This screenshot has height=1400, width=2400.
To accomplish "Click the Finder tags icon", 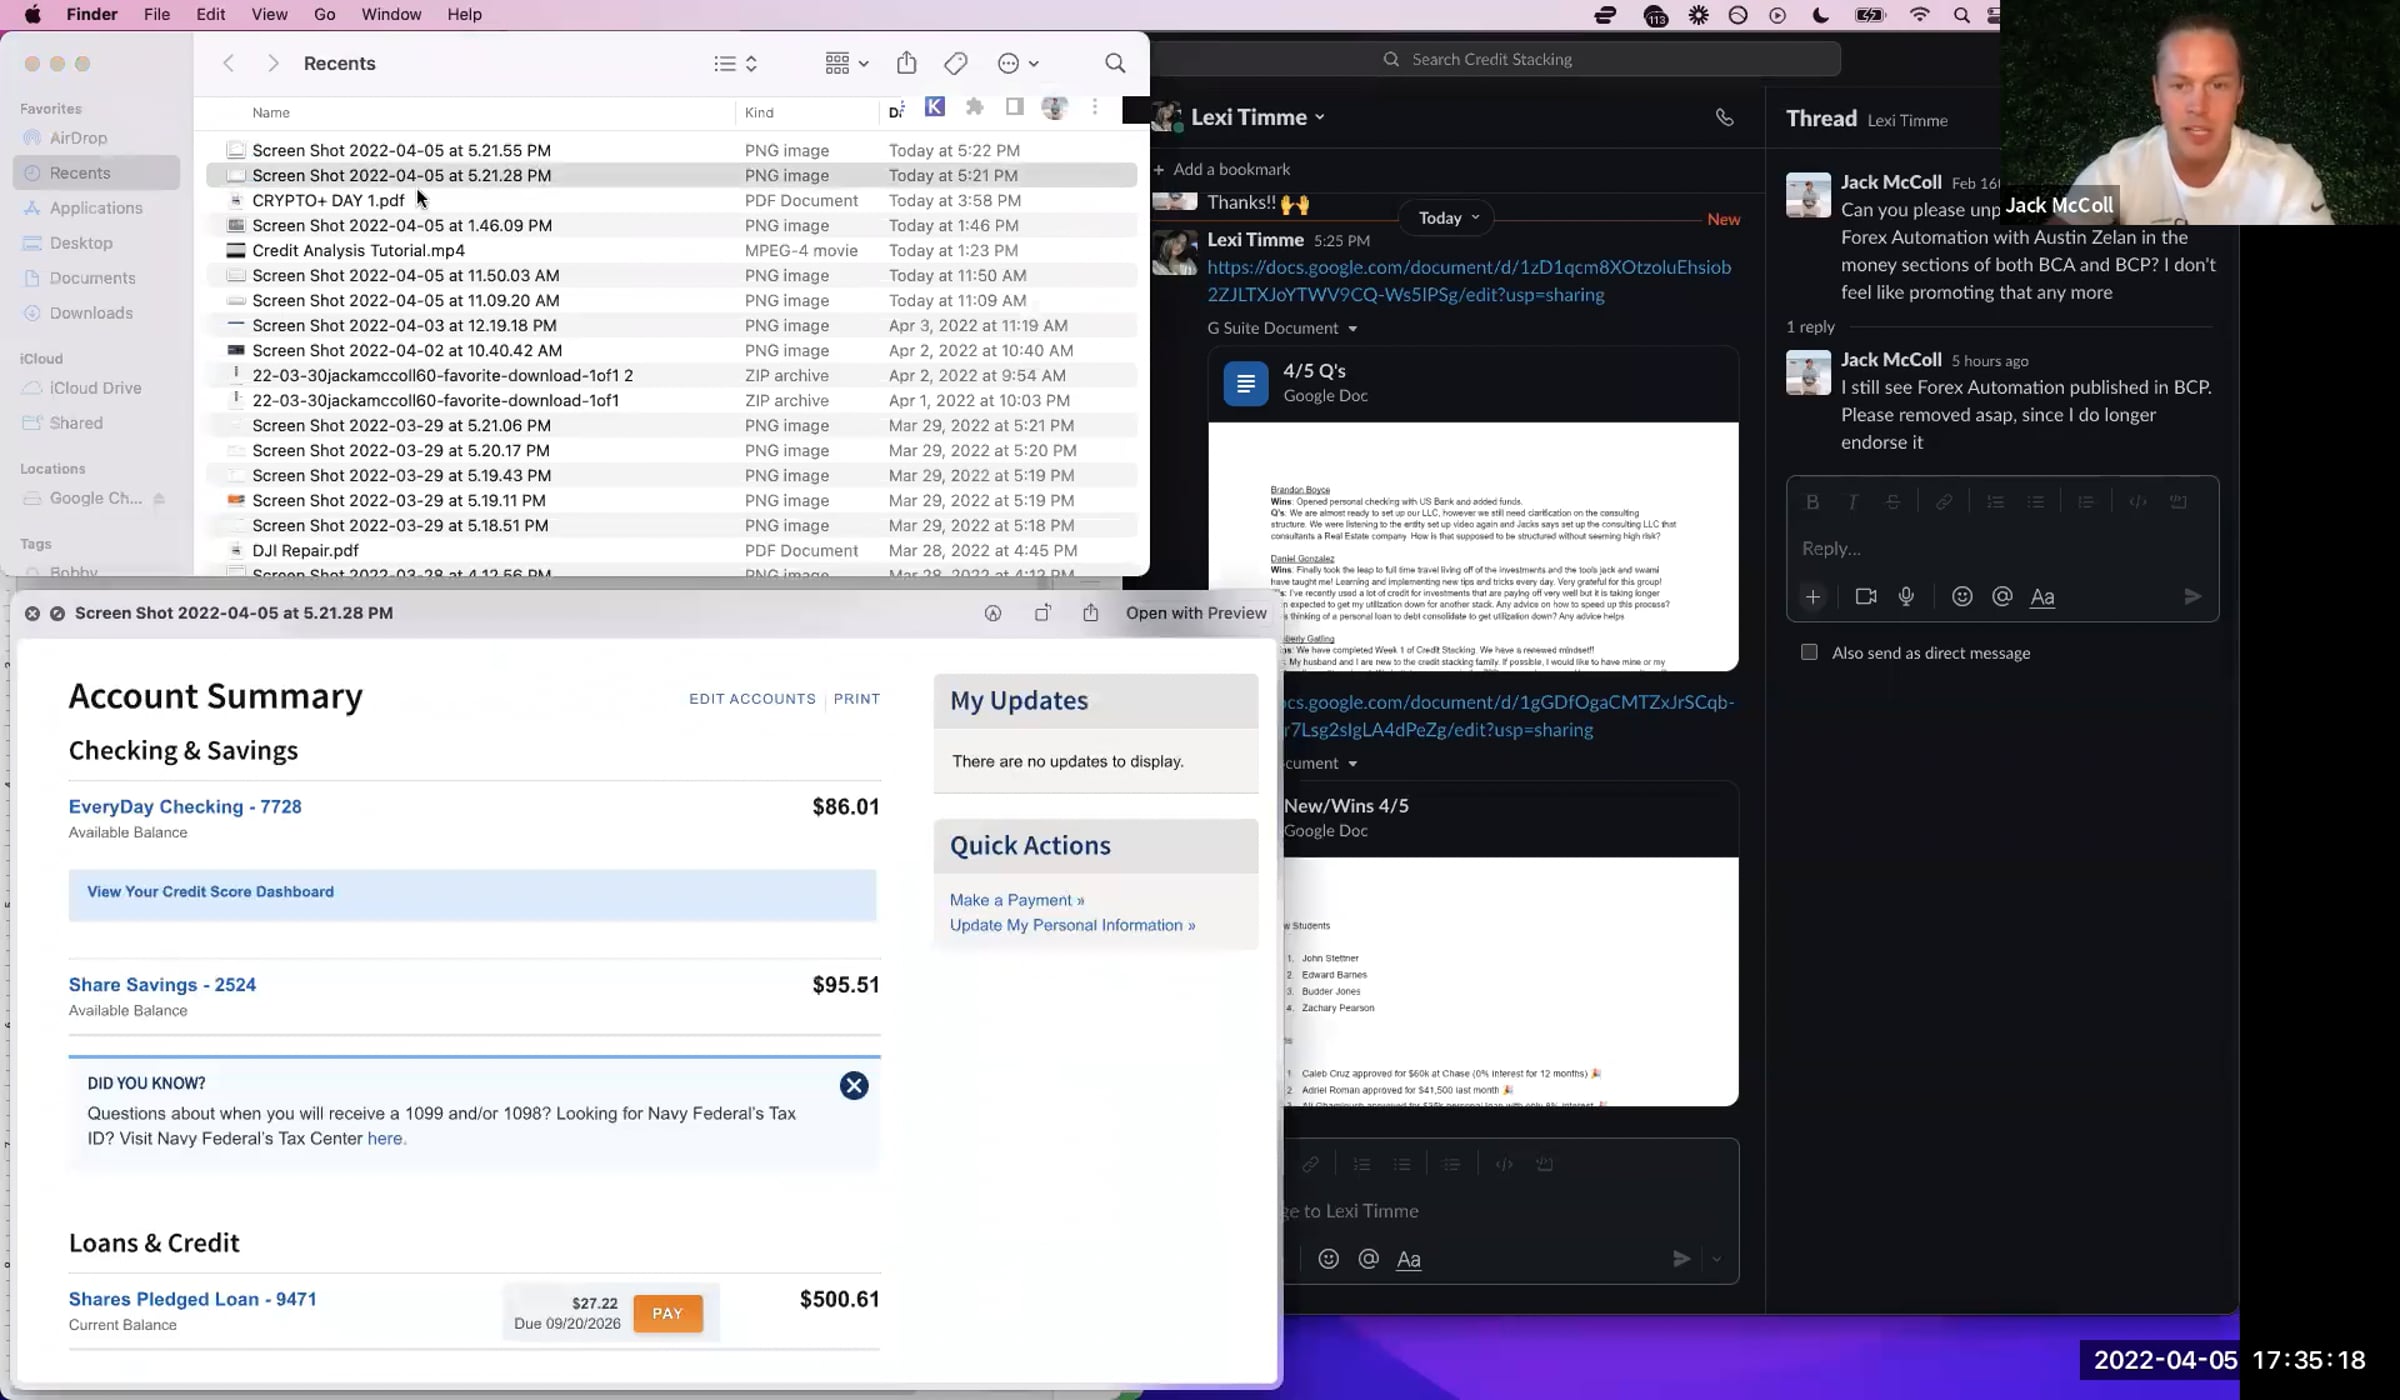I will click(955, 64).
